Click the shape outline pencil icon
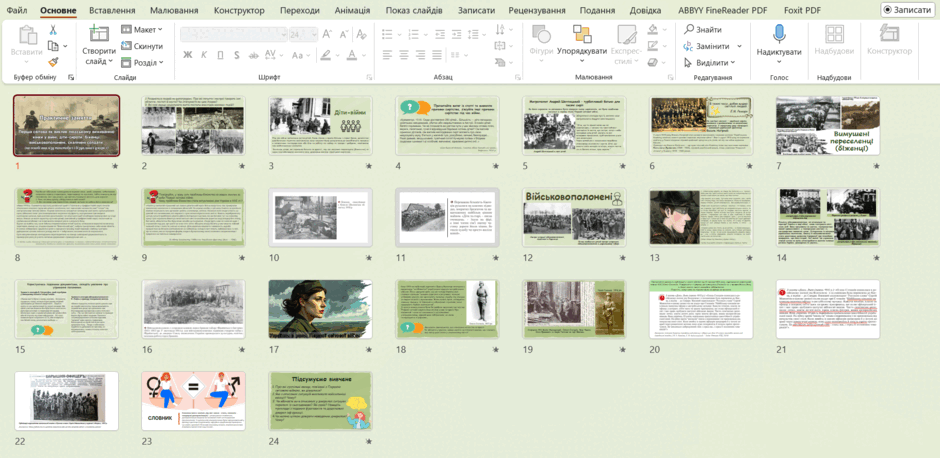Viewport: 940px width, 458px height. 653,46
